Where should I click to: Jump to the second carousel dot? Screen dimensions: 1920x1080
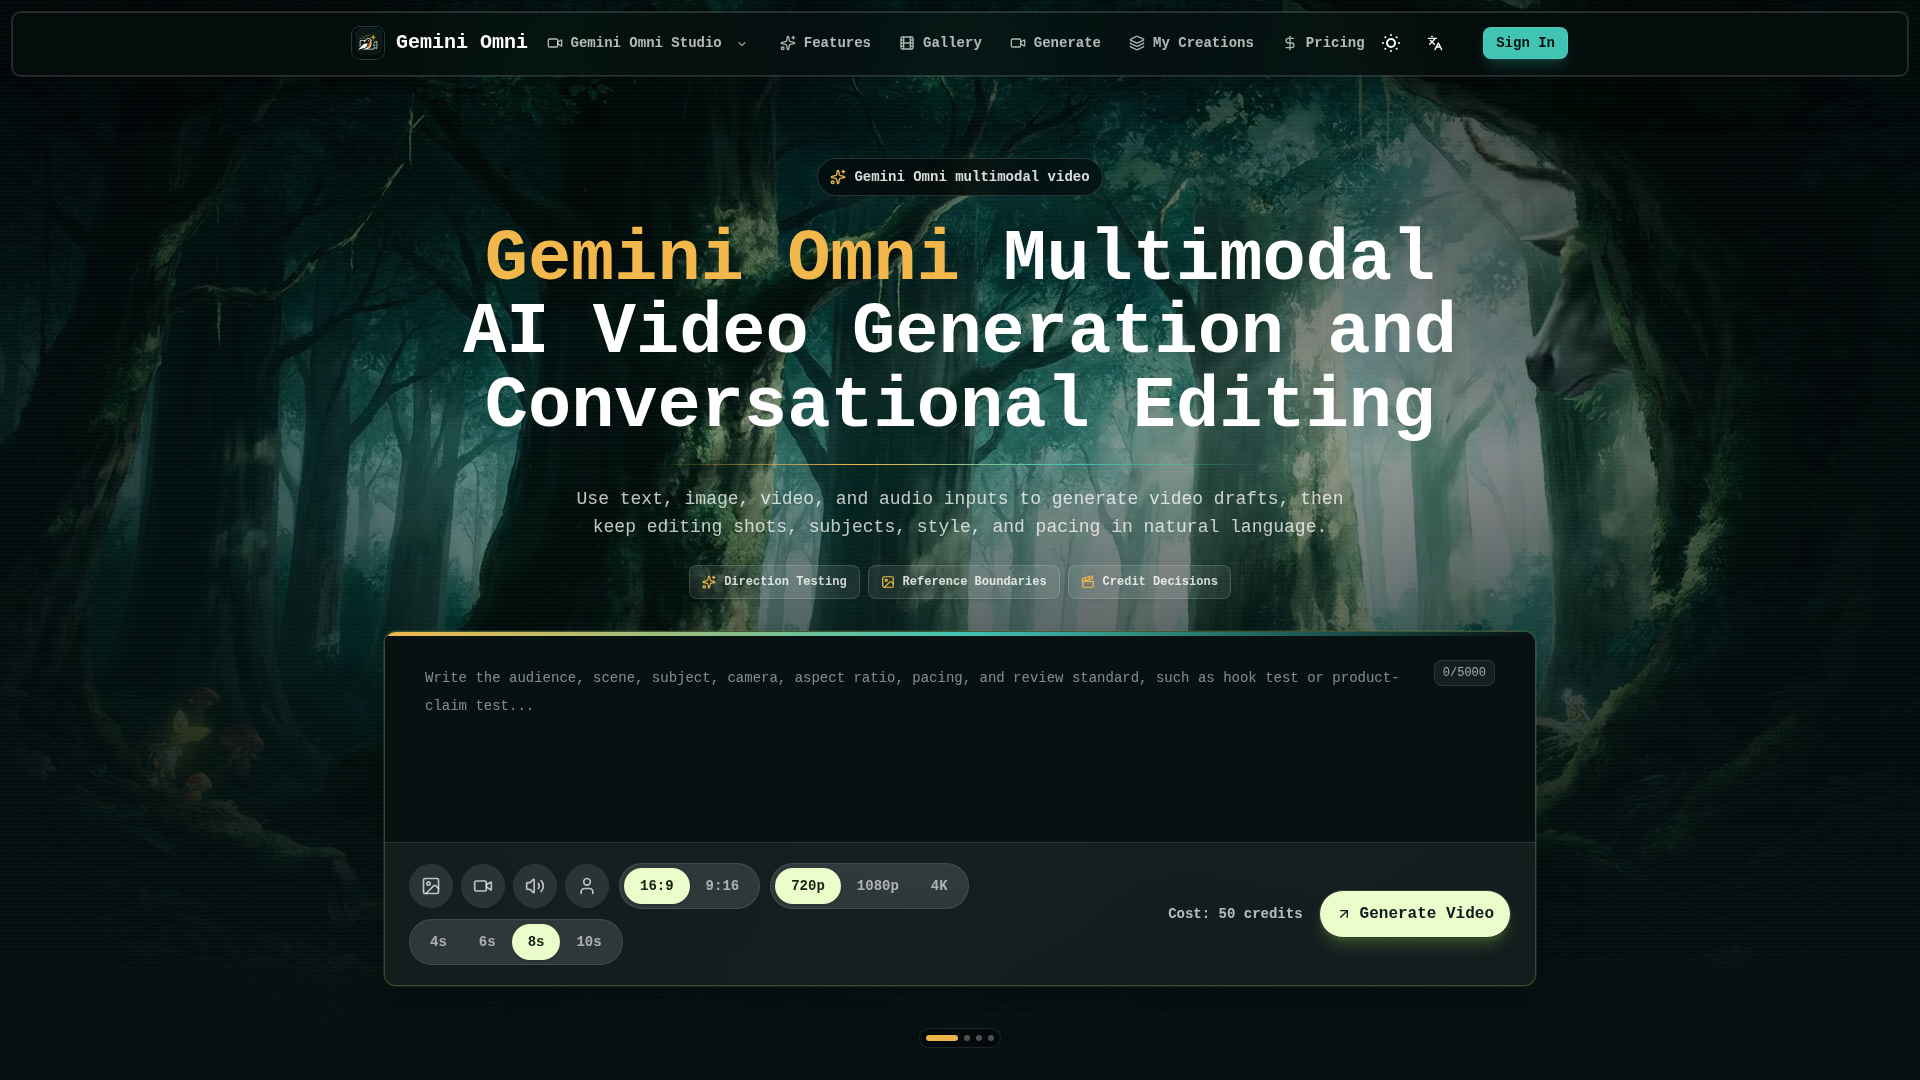[x=967, y=1038]
